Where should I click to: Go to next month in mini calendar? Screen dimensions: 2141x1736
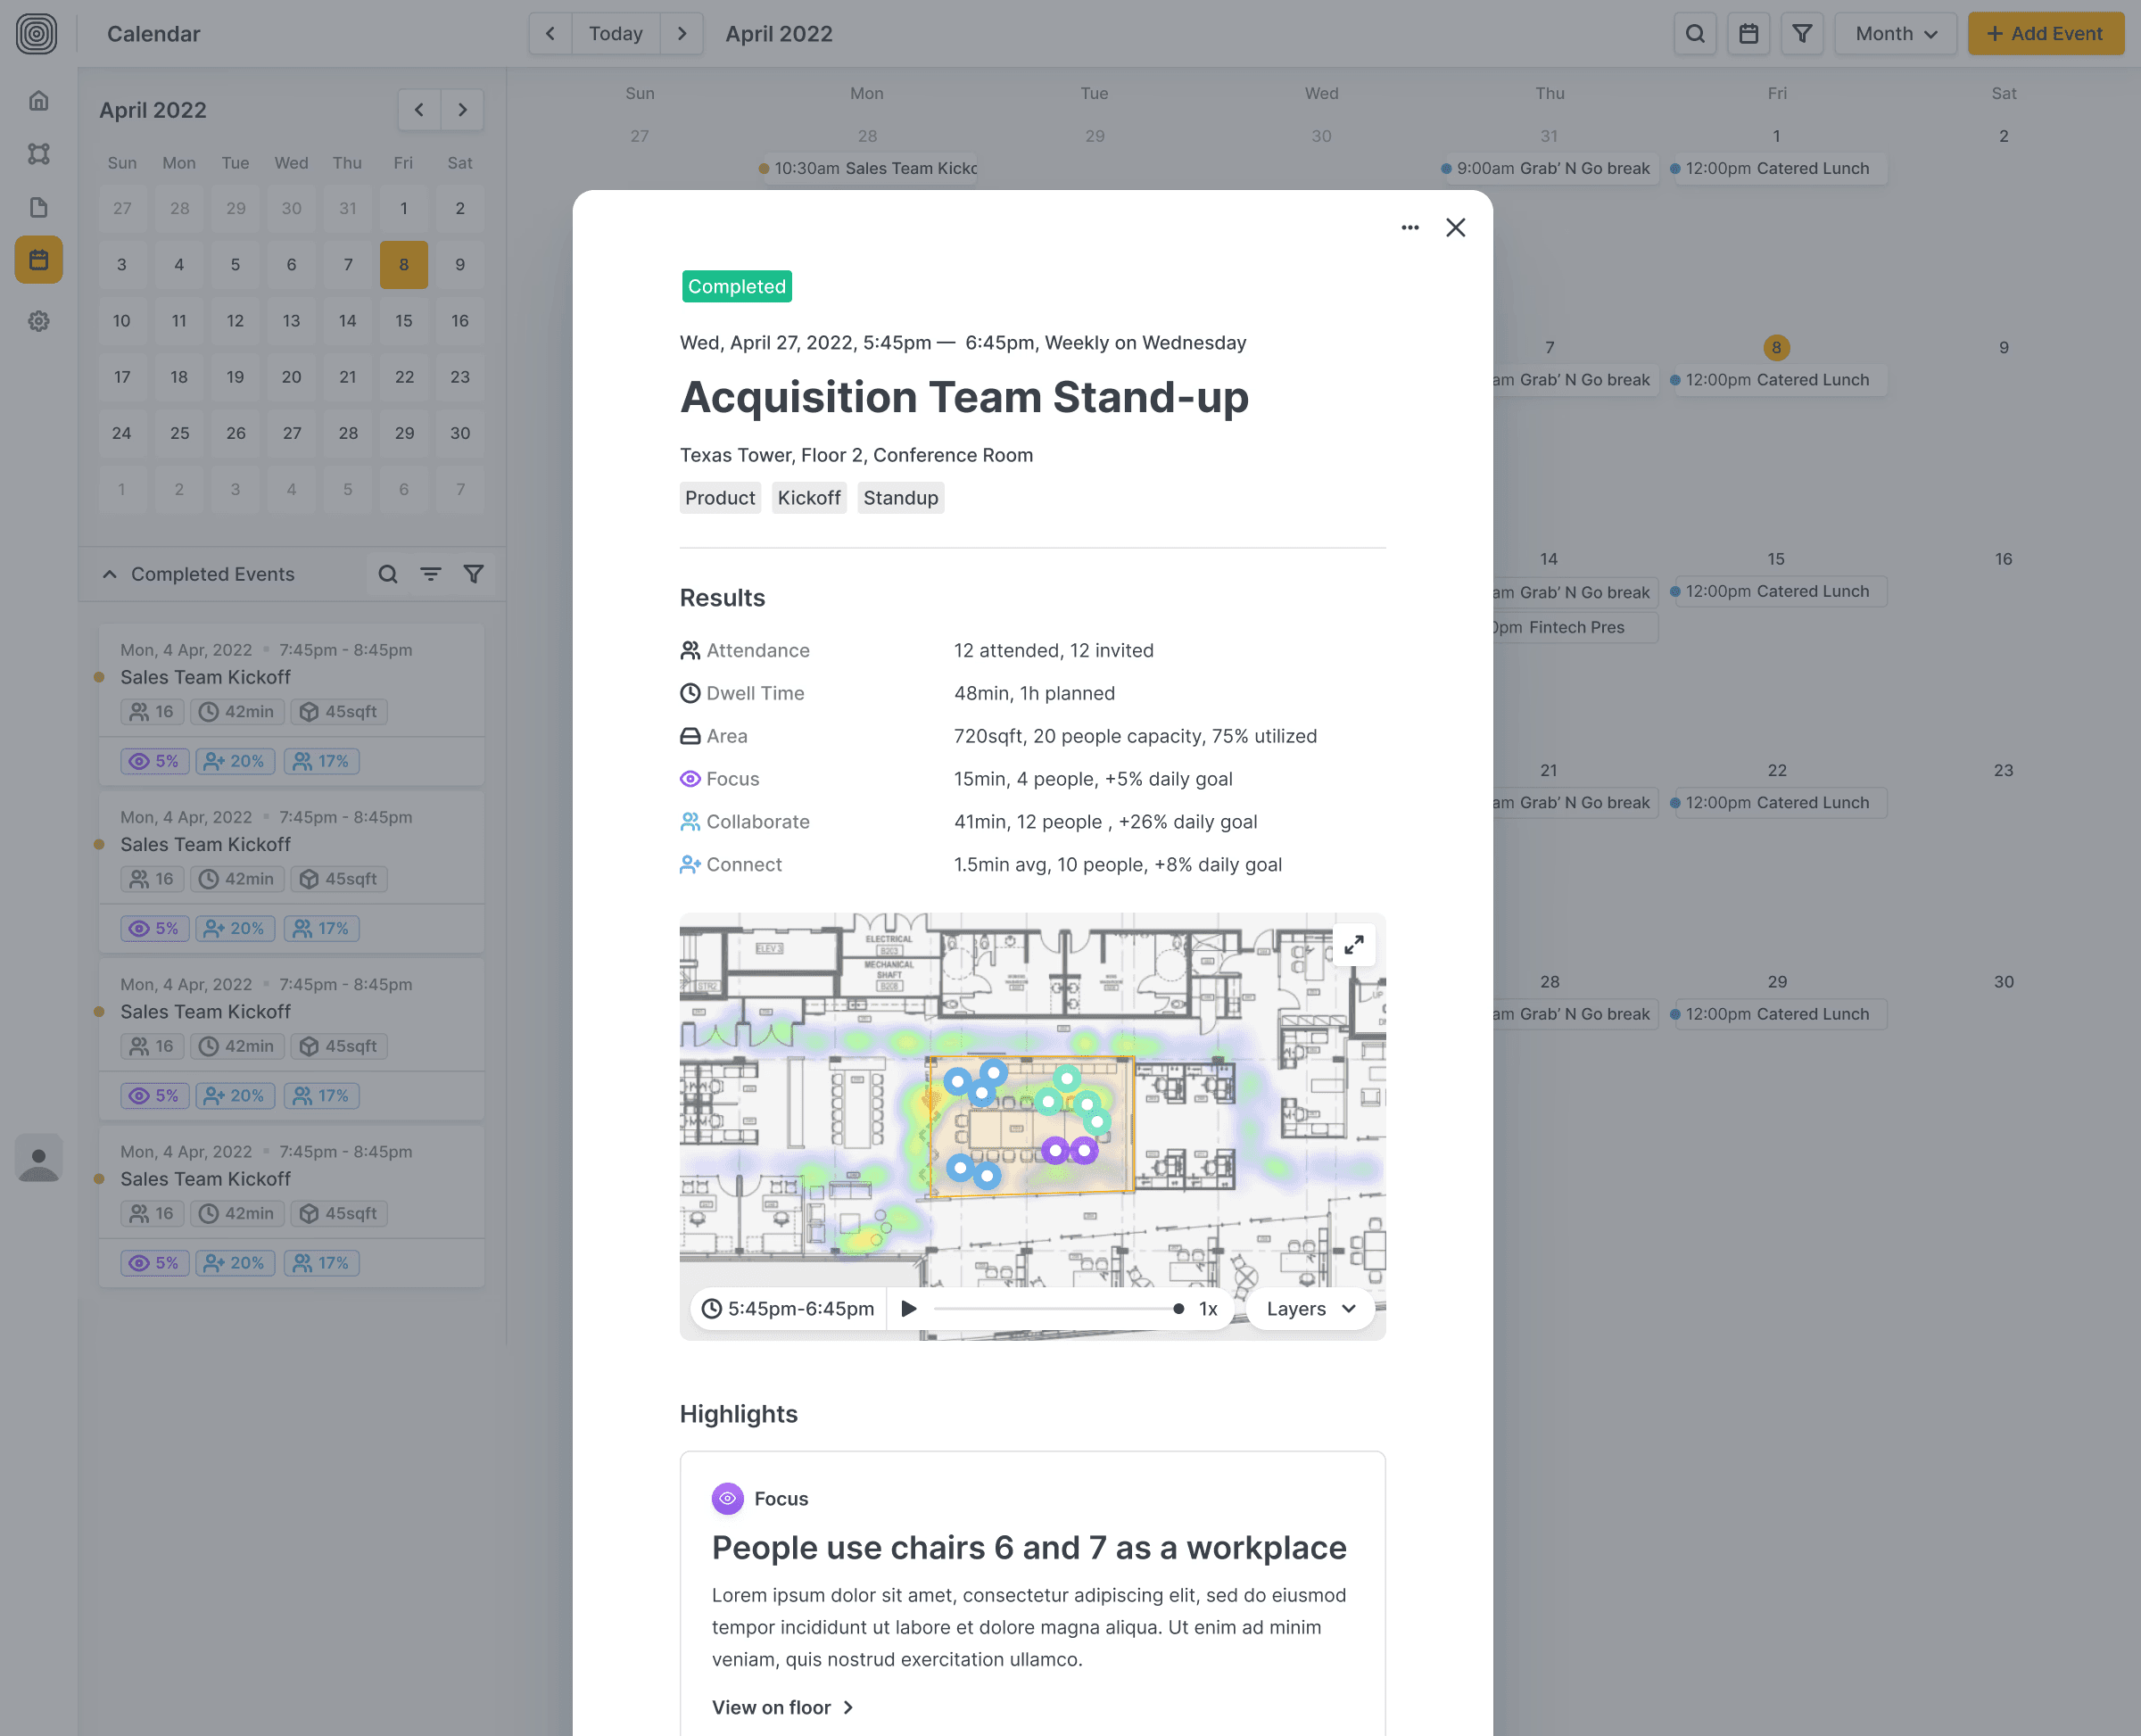(462, 110)
